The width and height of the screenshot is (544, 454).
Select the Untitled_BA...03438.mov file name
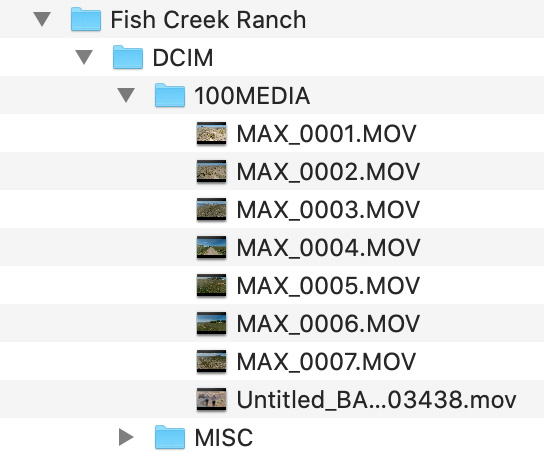[376, 400]
